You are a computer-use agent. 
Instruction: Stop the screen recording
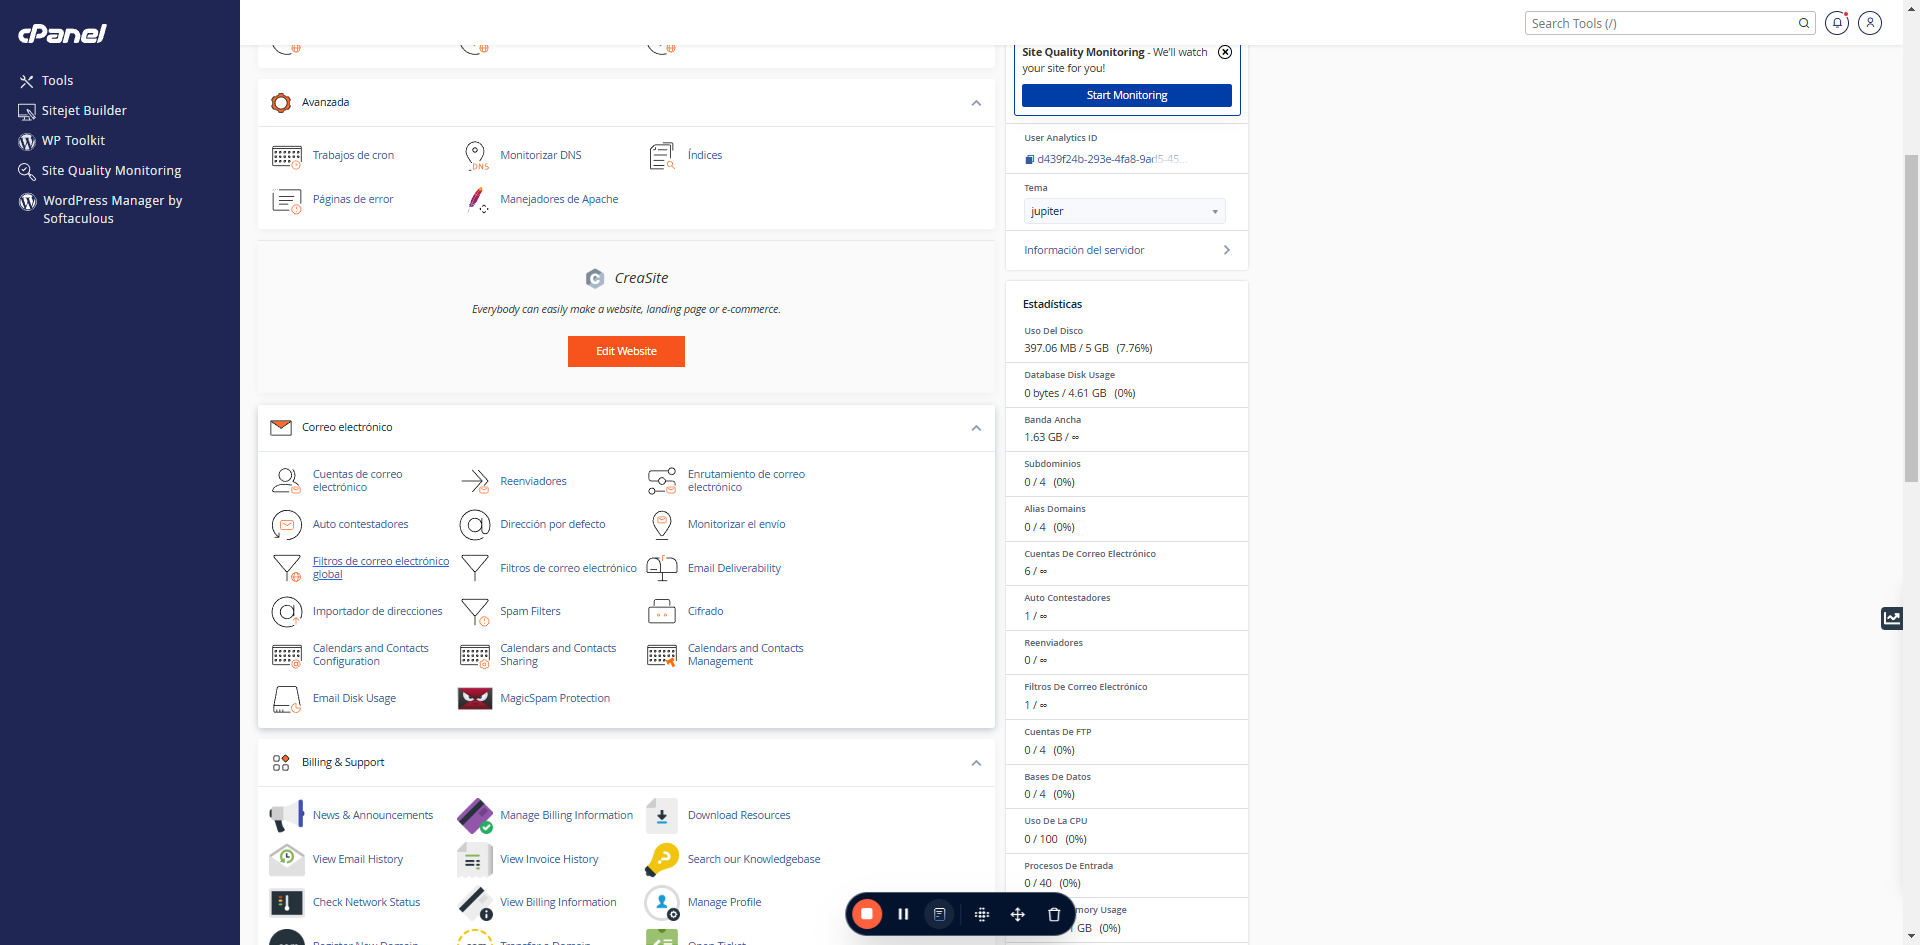[x=867, y=914]
